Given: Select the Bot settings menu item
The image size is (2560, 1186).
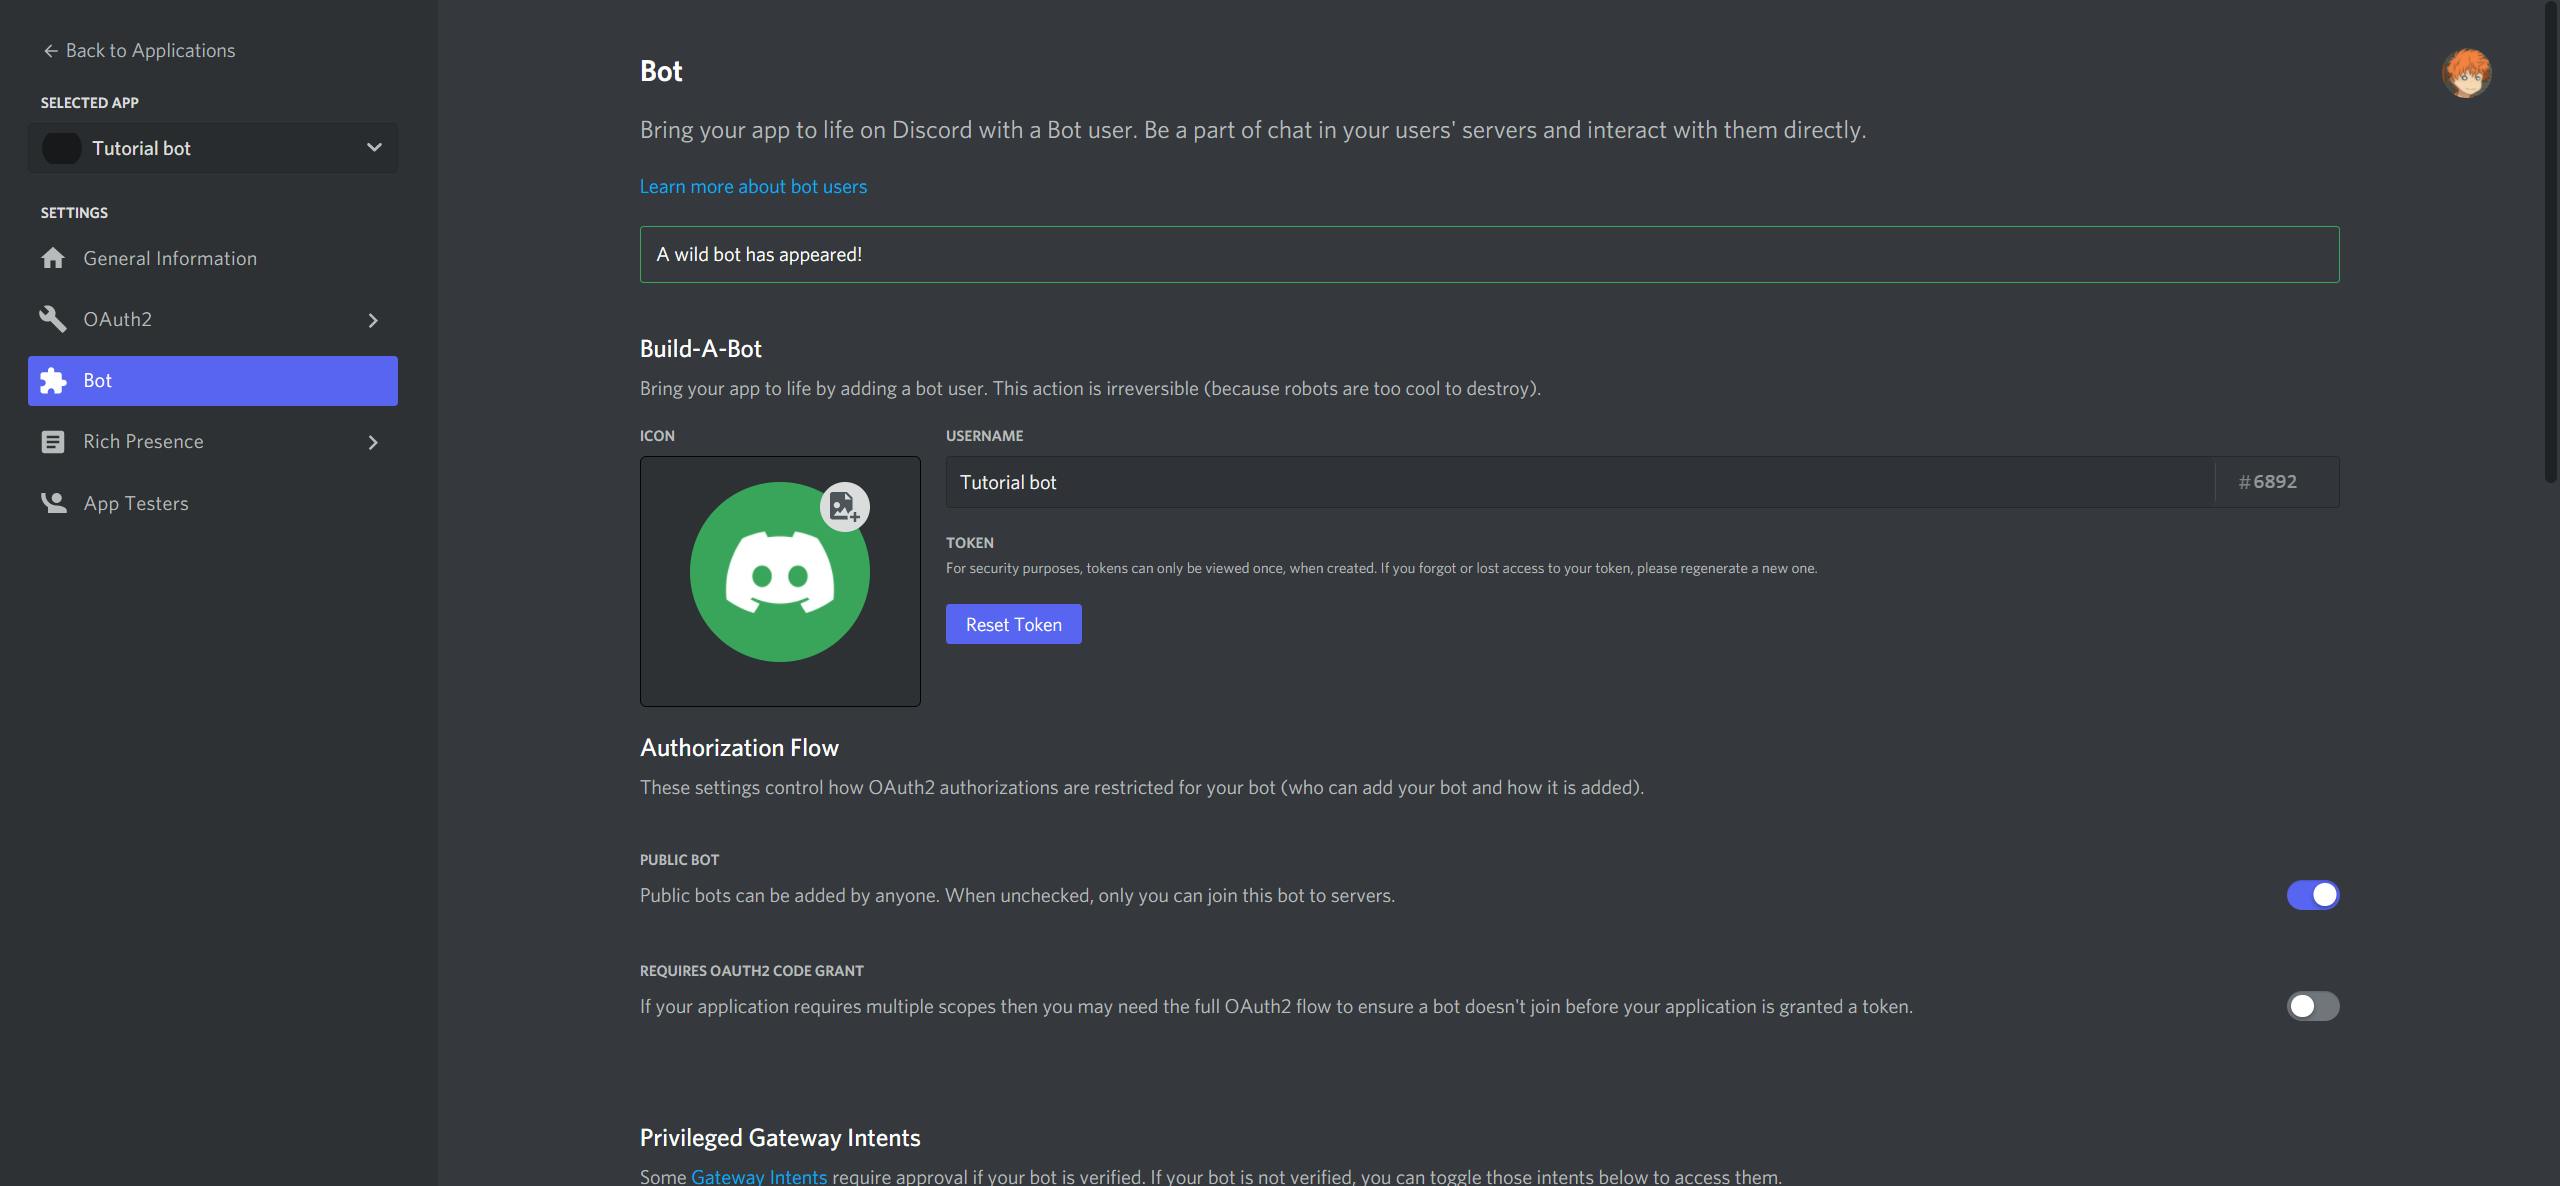Looking at the screenshot, I should (x=212, y=381).
